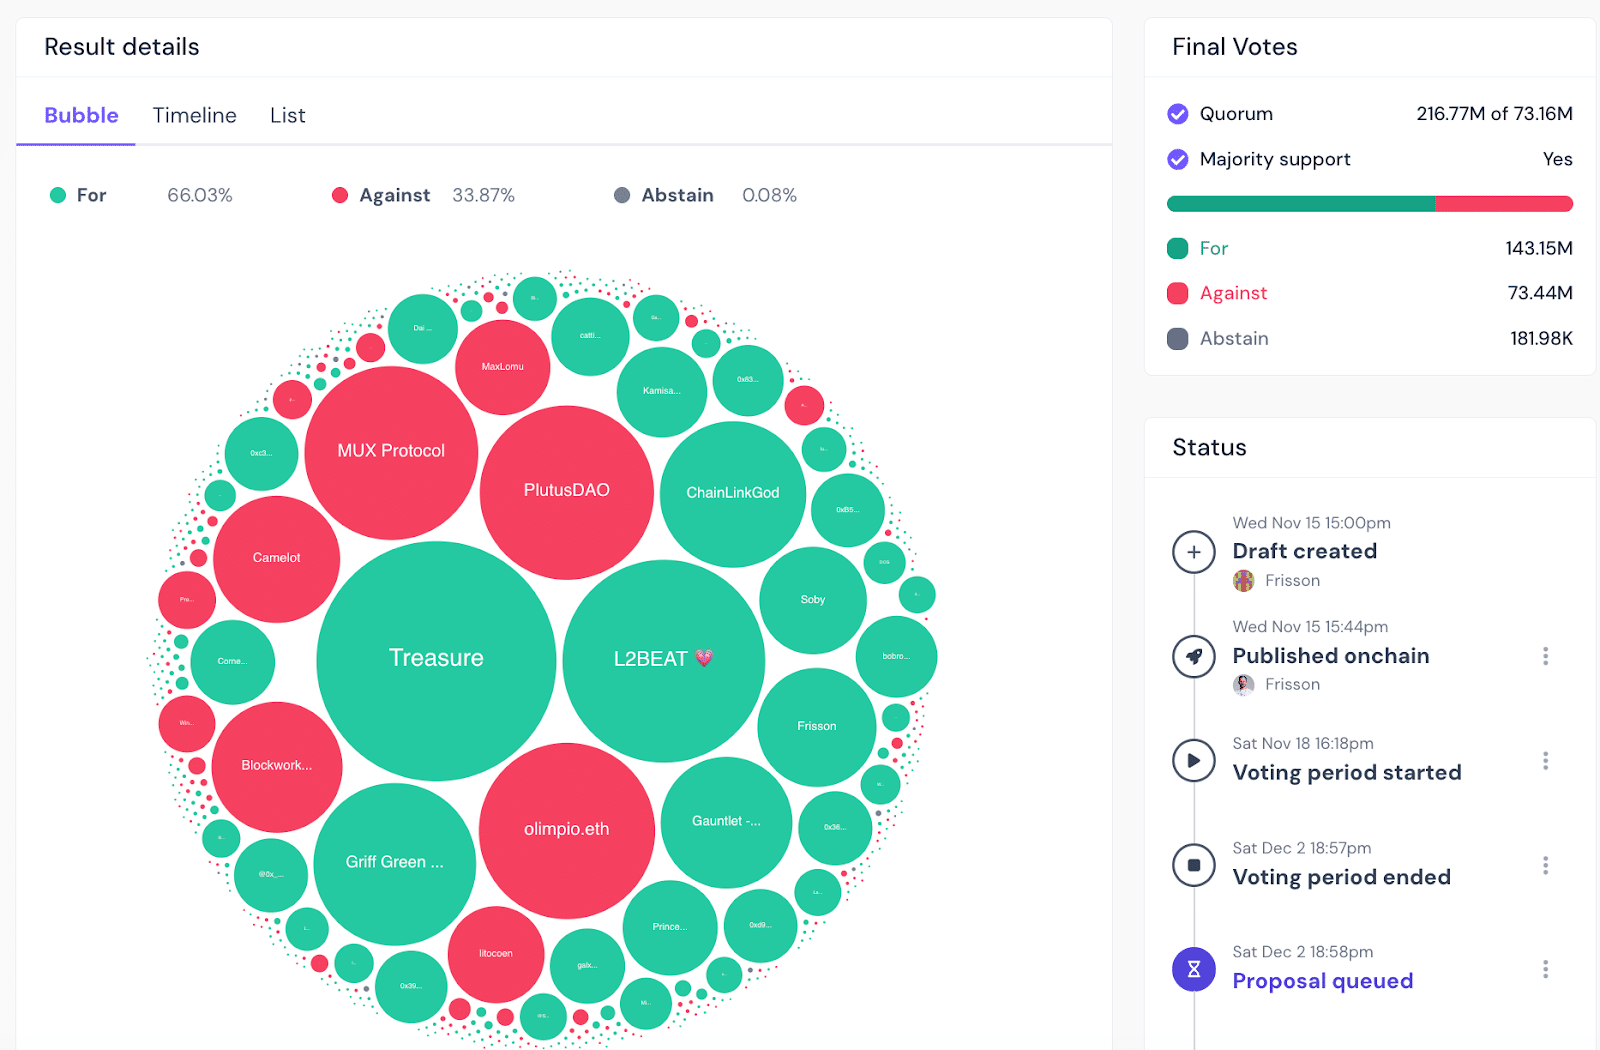Click Frisson's avatar under Draft created

coord(1243,581)
